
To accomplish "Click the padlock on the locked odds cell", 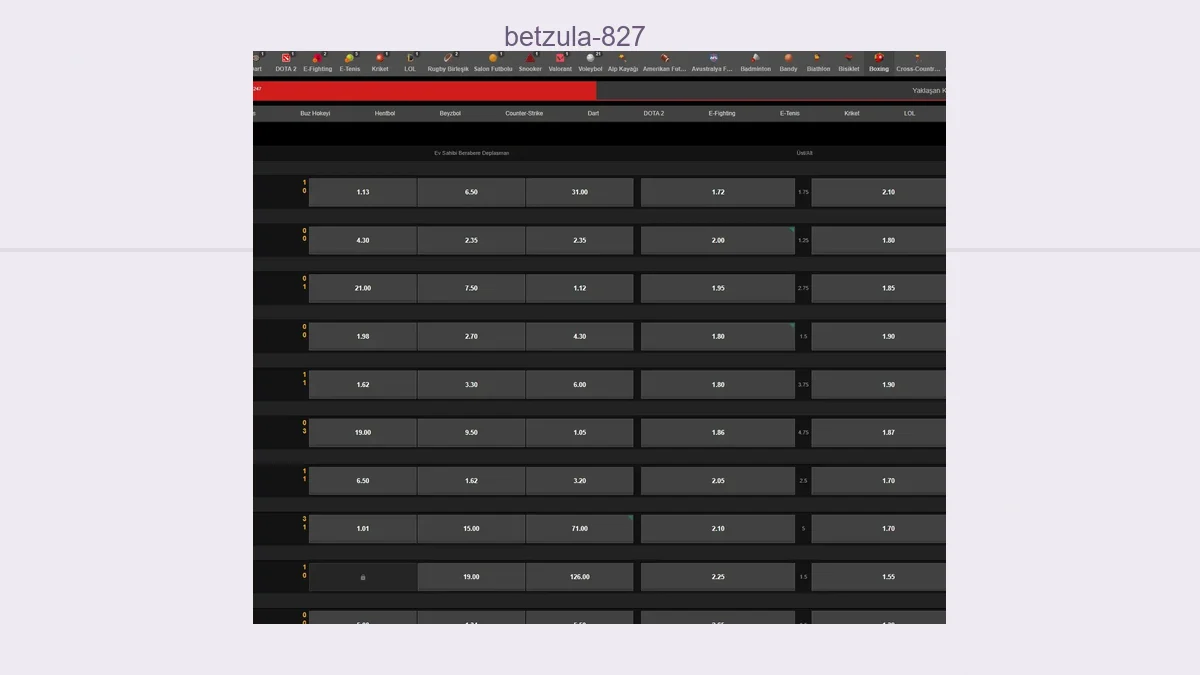I will pos(363,577).
